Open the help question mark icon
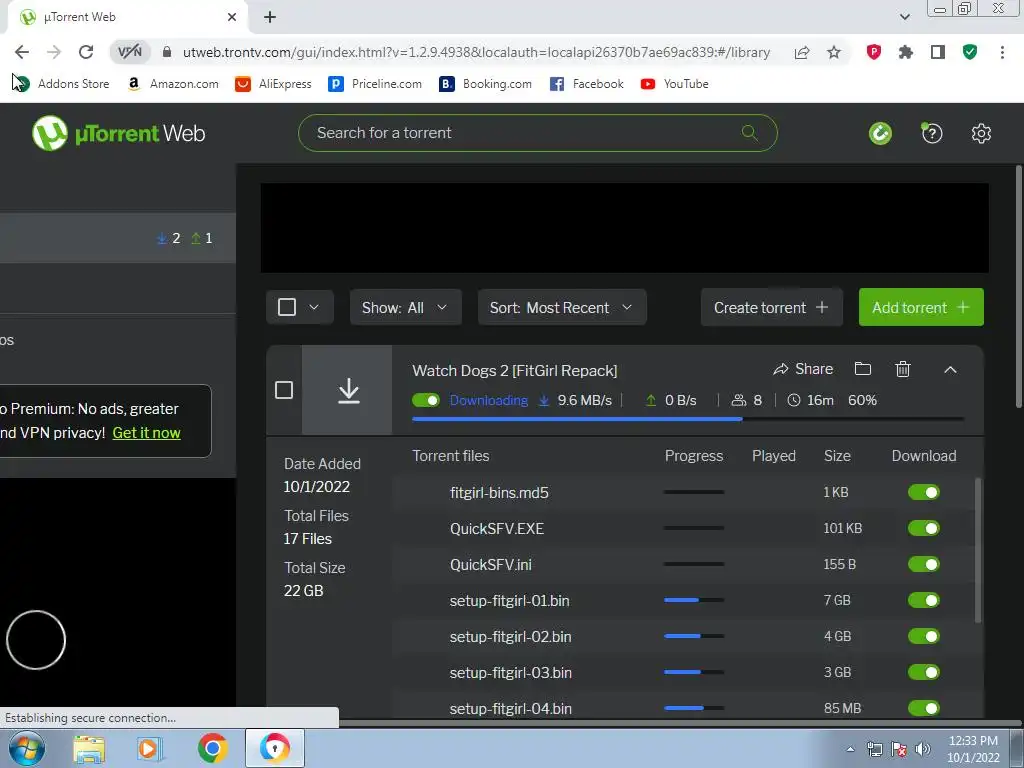The height and width of the screenshot is (768, 1024). [932, 133]
